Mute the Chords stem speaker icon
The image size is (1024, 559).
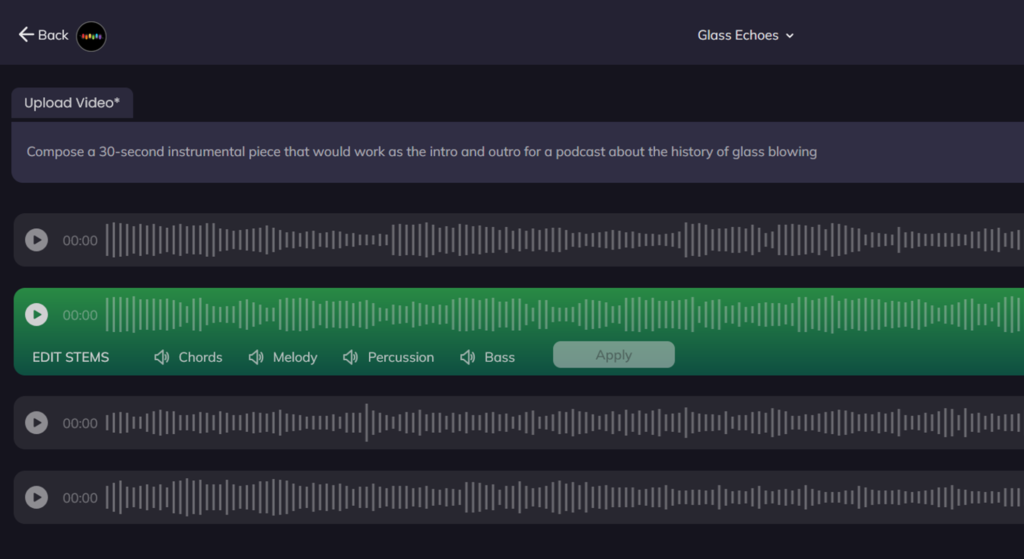pyautogui.click(x=162, y=357)
